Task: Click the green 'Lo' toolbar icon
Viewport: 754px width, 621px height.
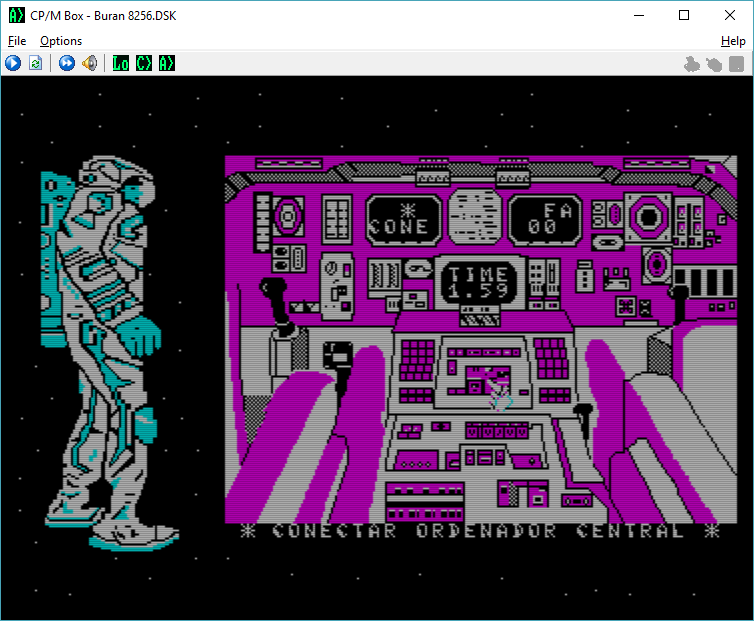Action: tap(120, 63)
